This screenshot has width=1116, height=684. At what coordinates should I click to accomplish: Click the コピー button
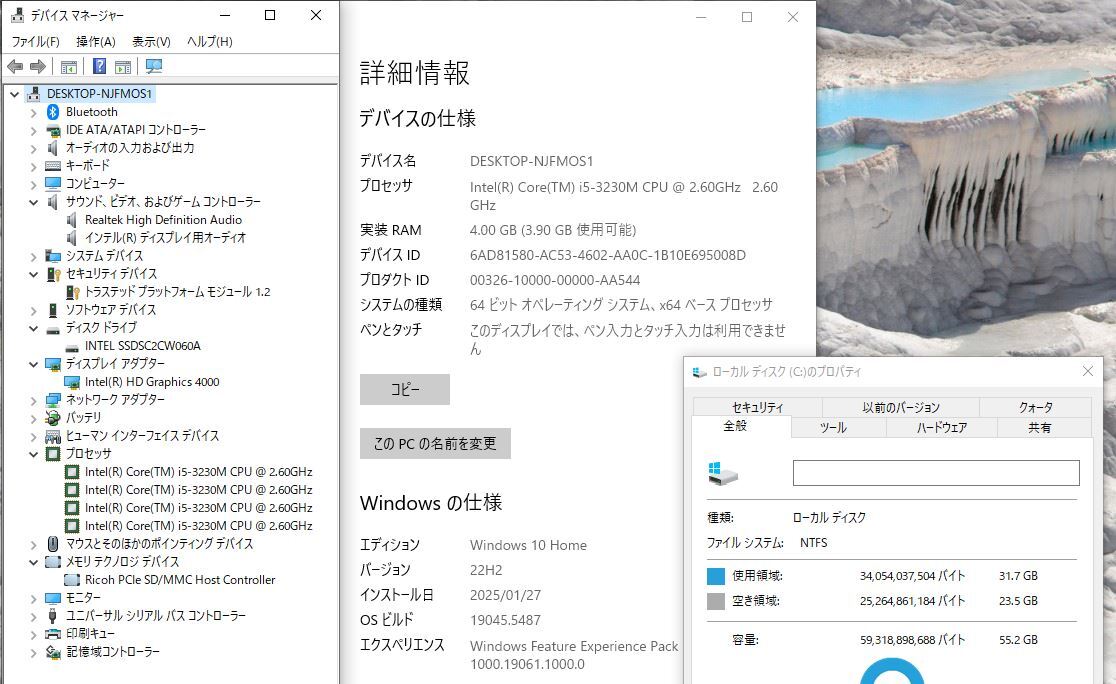pyautogui.click(x=405, y=389)
